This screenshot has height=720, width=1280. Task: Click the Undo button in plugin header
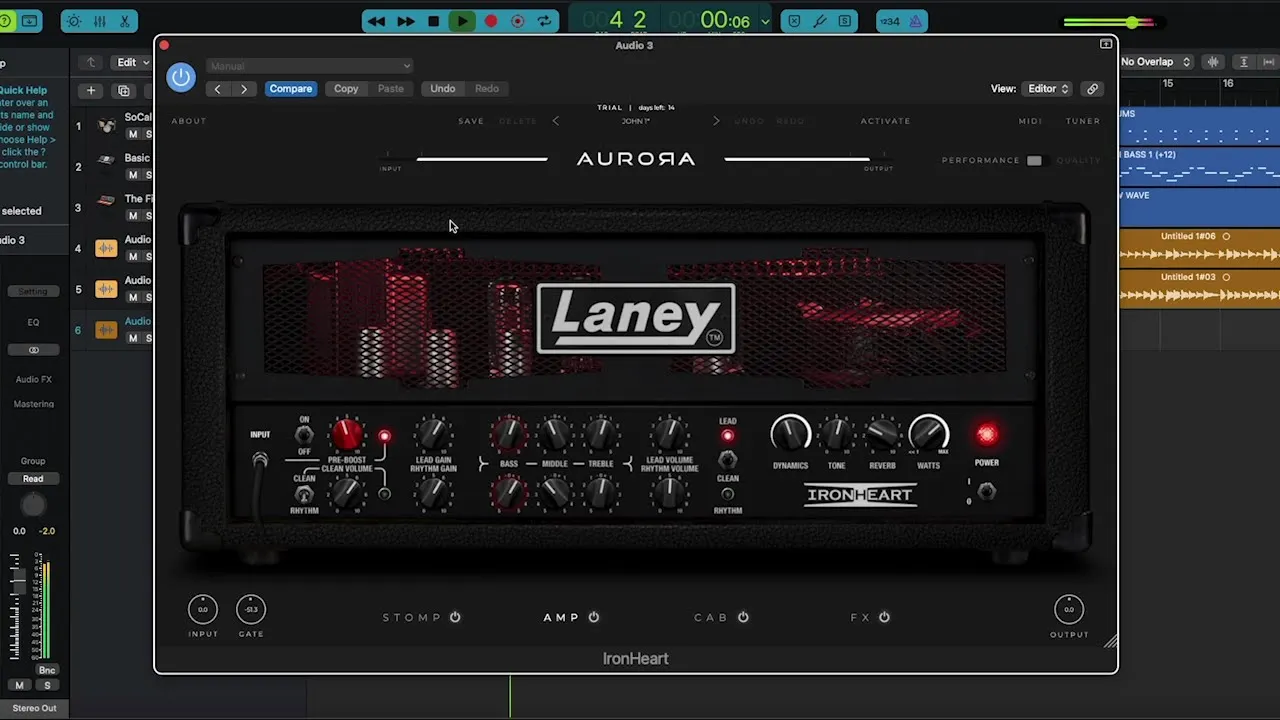pos(442,89)
